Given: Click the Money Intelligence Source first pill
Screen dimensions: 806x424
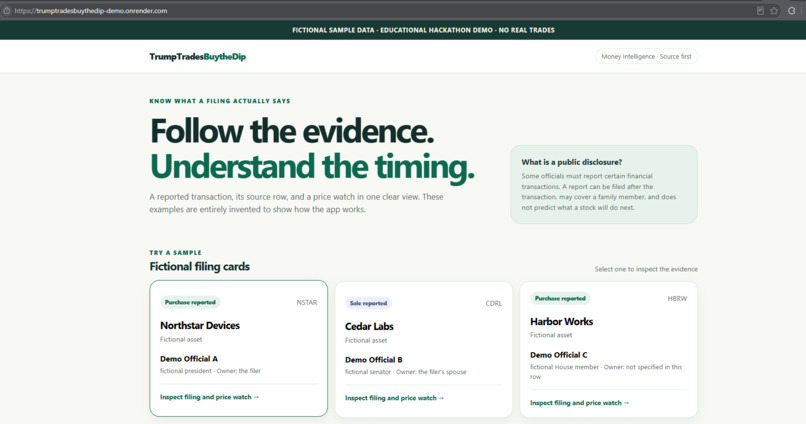Looking at the screenshot, I should point(646,57).
